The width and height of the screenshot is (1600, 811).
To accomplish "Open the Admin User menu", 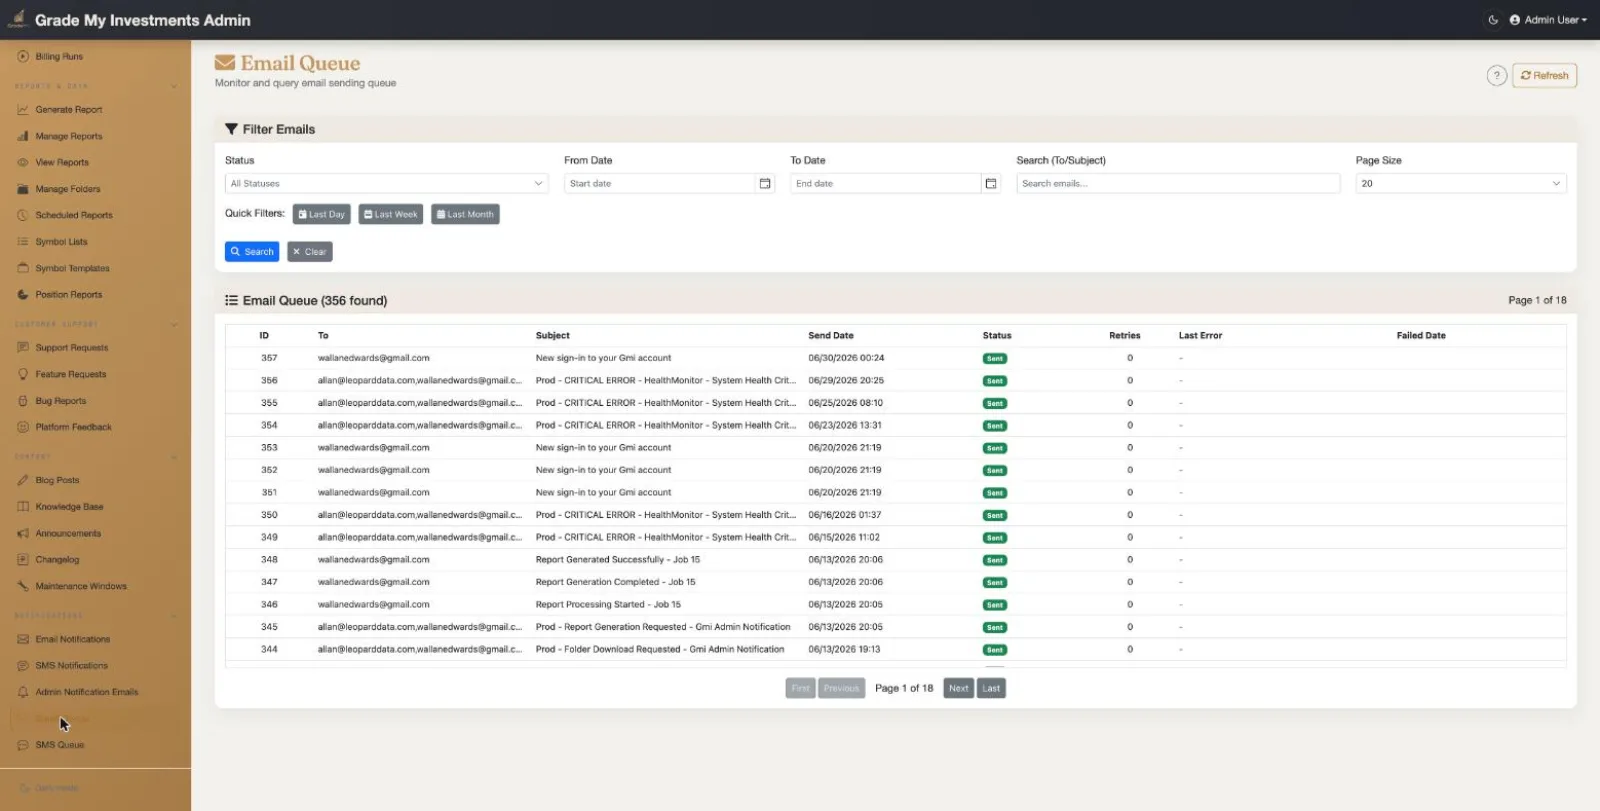I will pyautogui.click(x=1548, y=20).
